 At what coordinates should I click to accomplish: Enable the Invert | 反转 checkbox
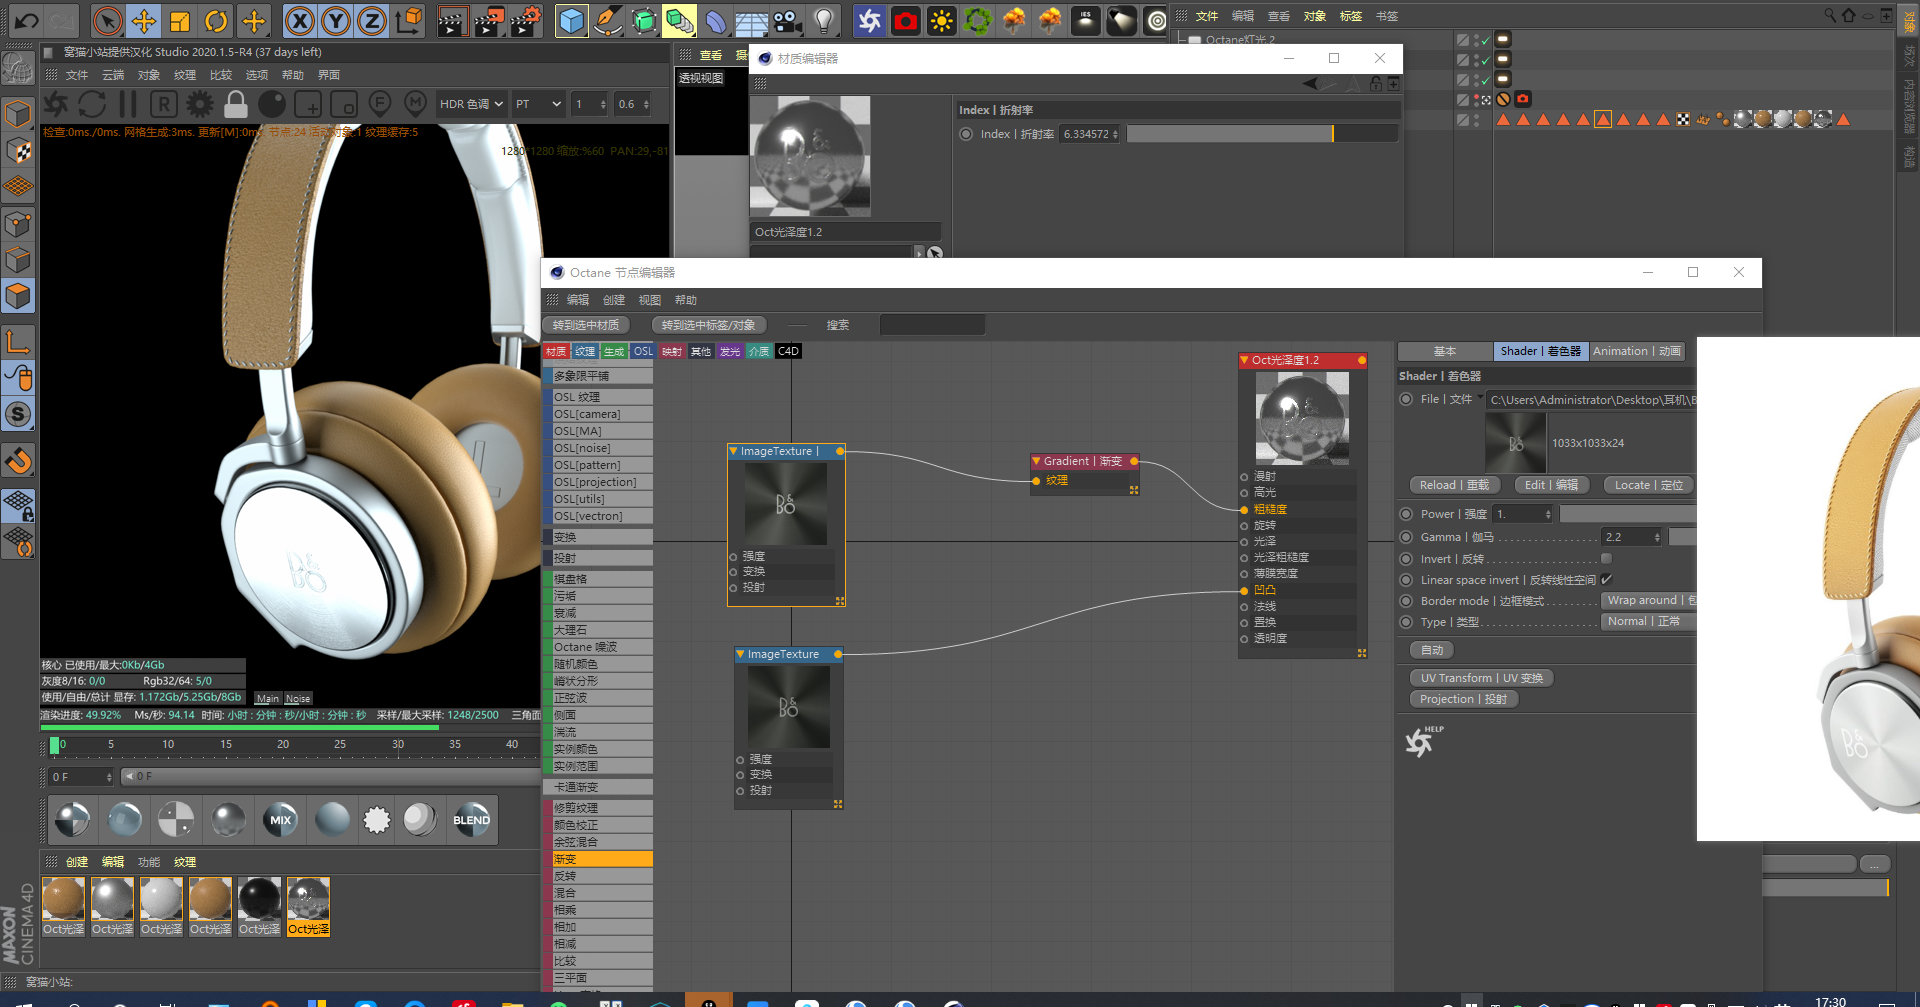tap(1606, 559)
